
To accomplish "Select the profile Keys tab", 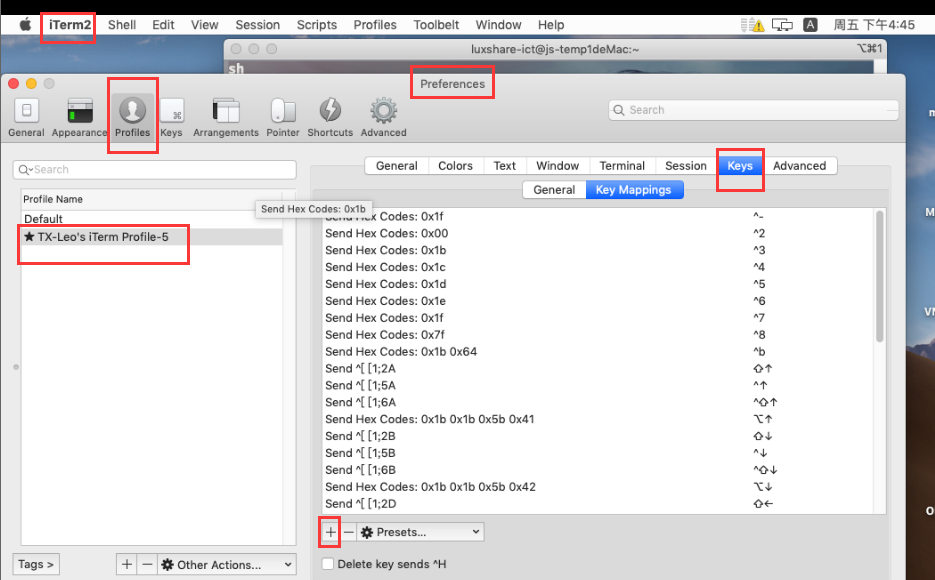I will tap(740, 166).
